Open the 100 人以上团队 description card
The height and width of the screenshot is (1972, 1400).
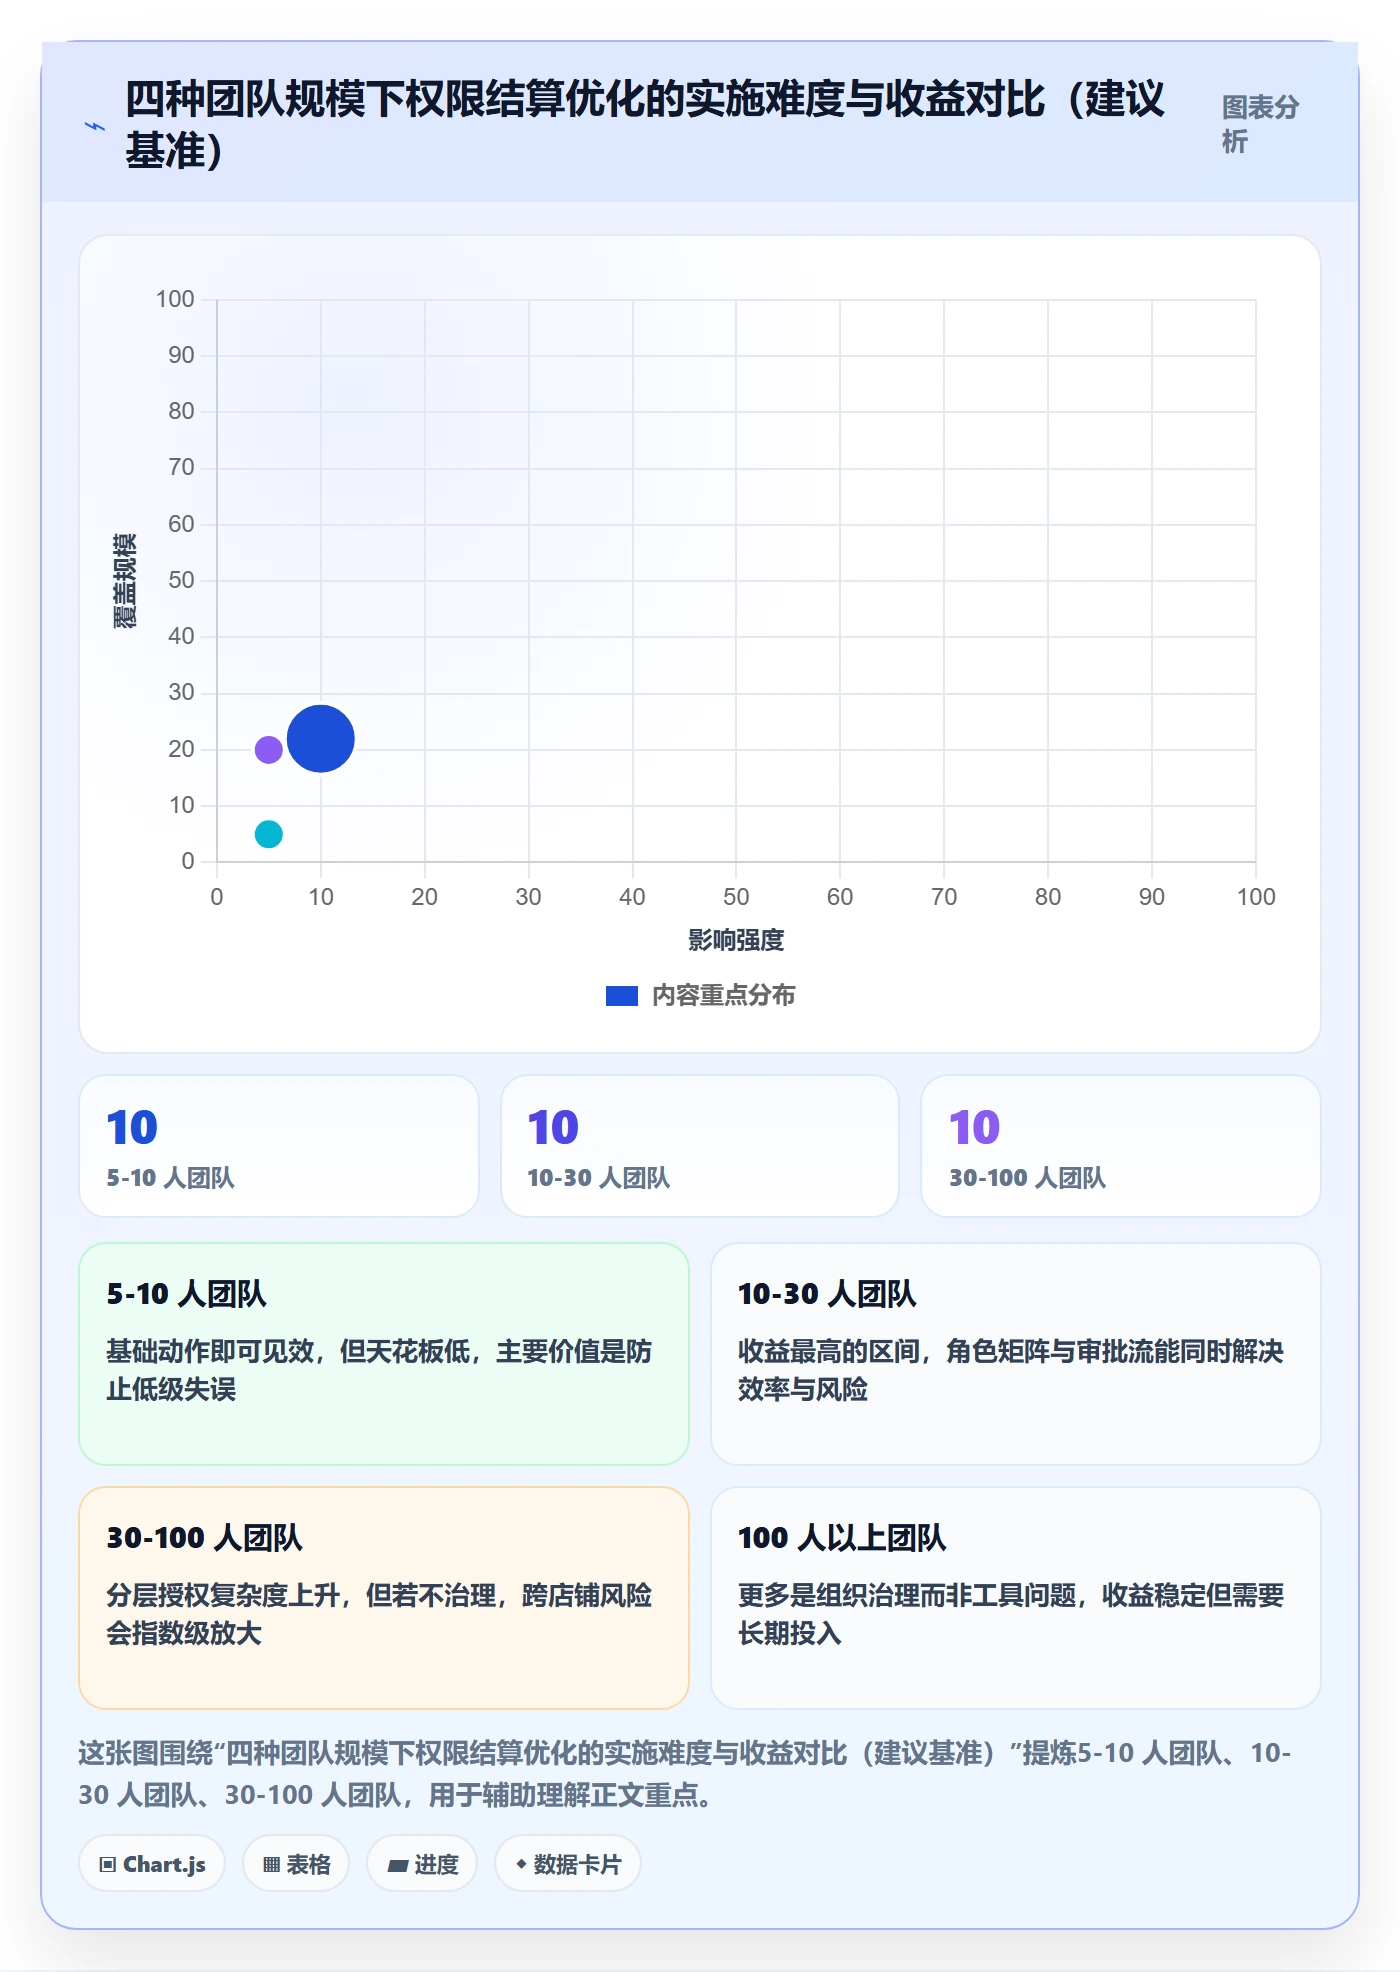pos(1015,1598)
